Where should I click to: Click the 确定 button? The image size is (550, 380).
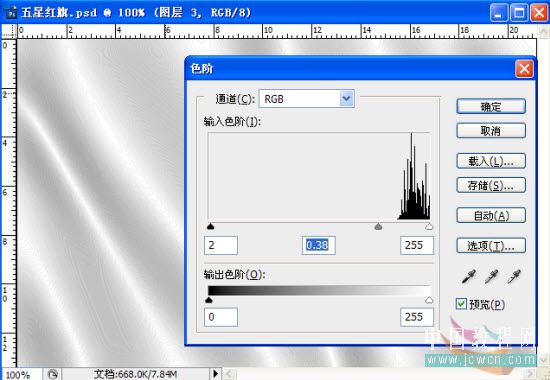coord(491,106)
